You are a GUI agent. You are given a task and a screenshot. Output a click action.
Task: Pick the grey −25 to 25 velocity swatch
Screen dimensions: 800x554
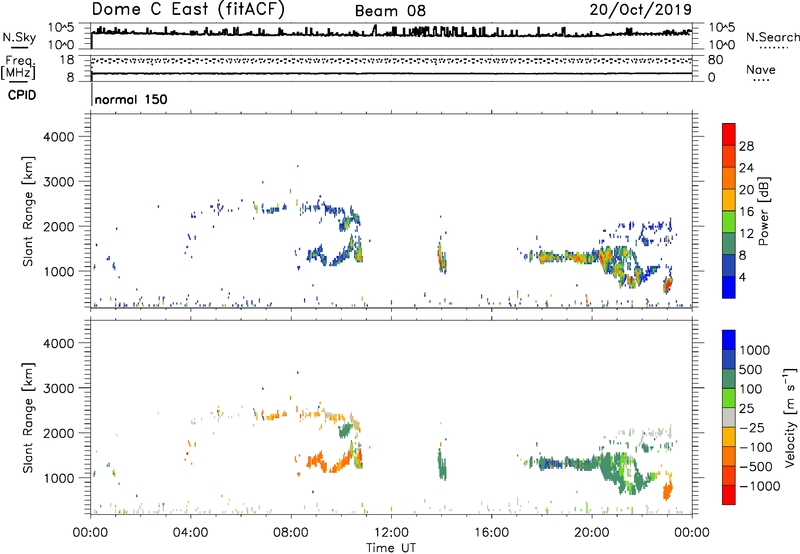pos(729,417)
